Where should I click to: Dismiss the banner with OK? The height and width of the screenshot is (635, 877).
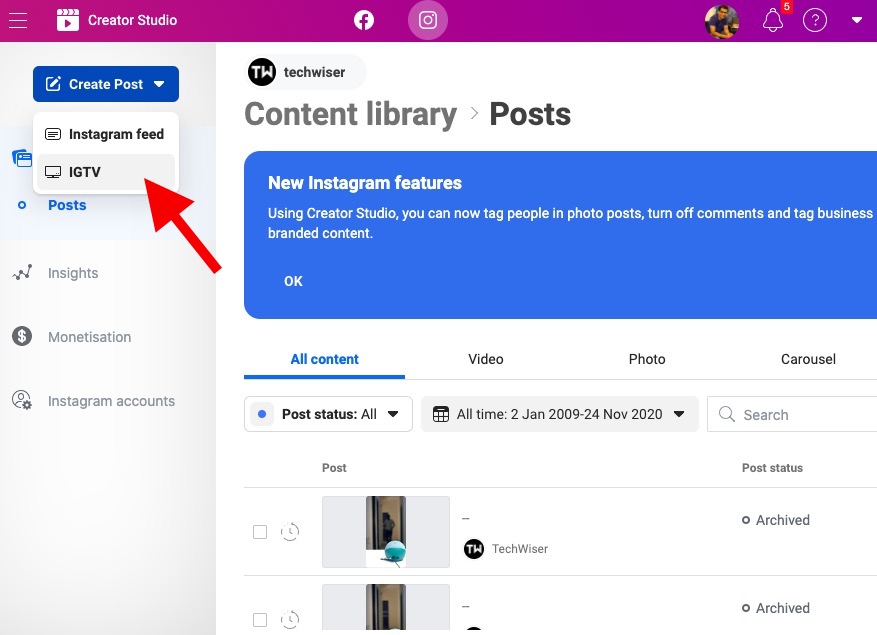coord(293,281)
